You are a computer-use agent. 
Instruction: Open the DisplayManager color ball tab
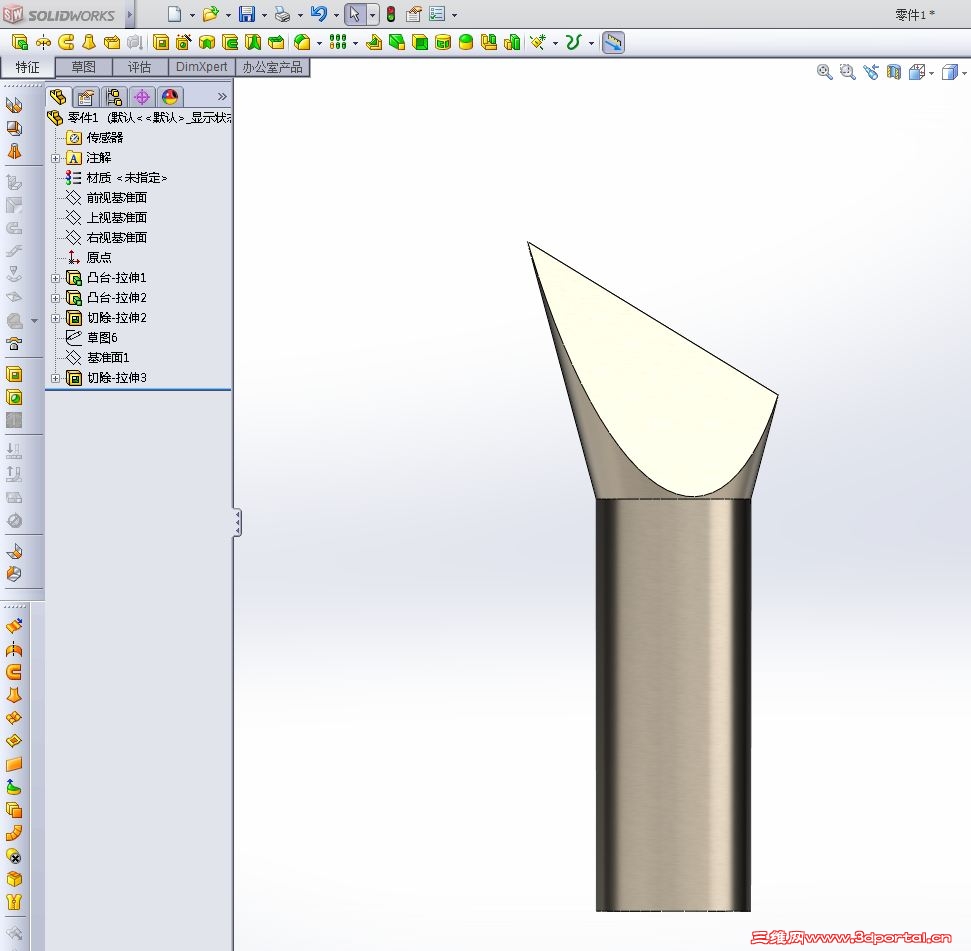pyautogui.click(x=170, y=97)
